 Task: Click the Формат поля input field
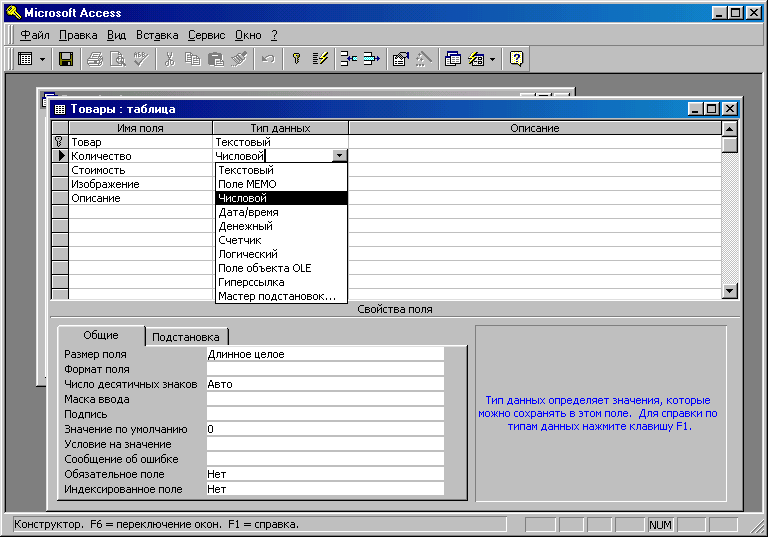(325, 369)
